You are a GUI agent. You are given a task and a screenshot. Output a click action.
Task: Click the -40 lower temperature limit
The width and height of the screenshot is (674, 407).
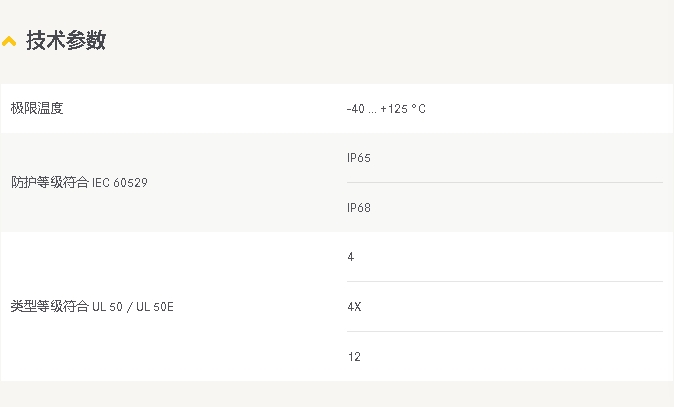pyautogui.click(x=355, y=109)
